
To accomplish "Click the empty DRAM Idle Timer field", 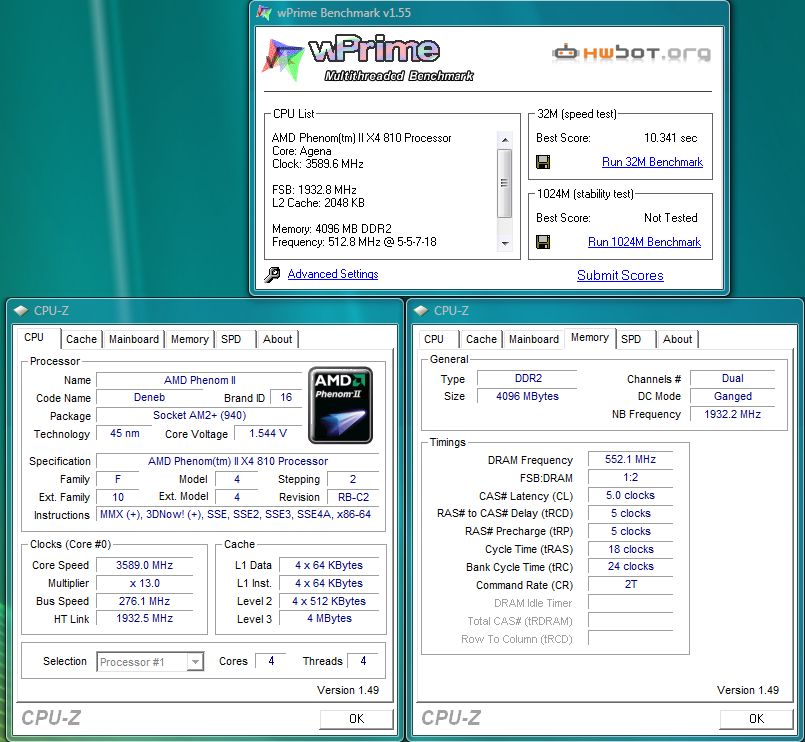I will point(630,602).
